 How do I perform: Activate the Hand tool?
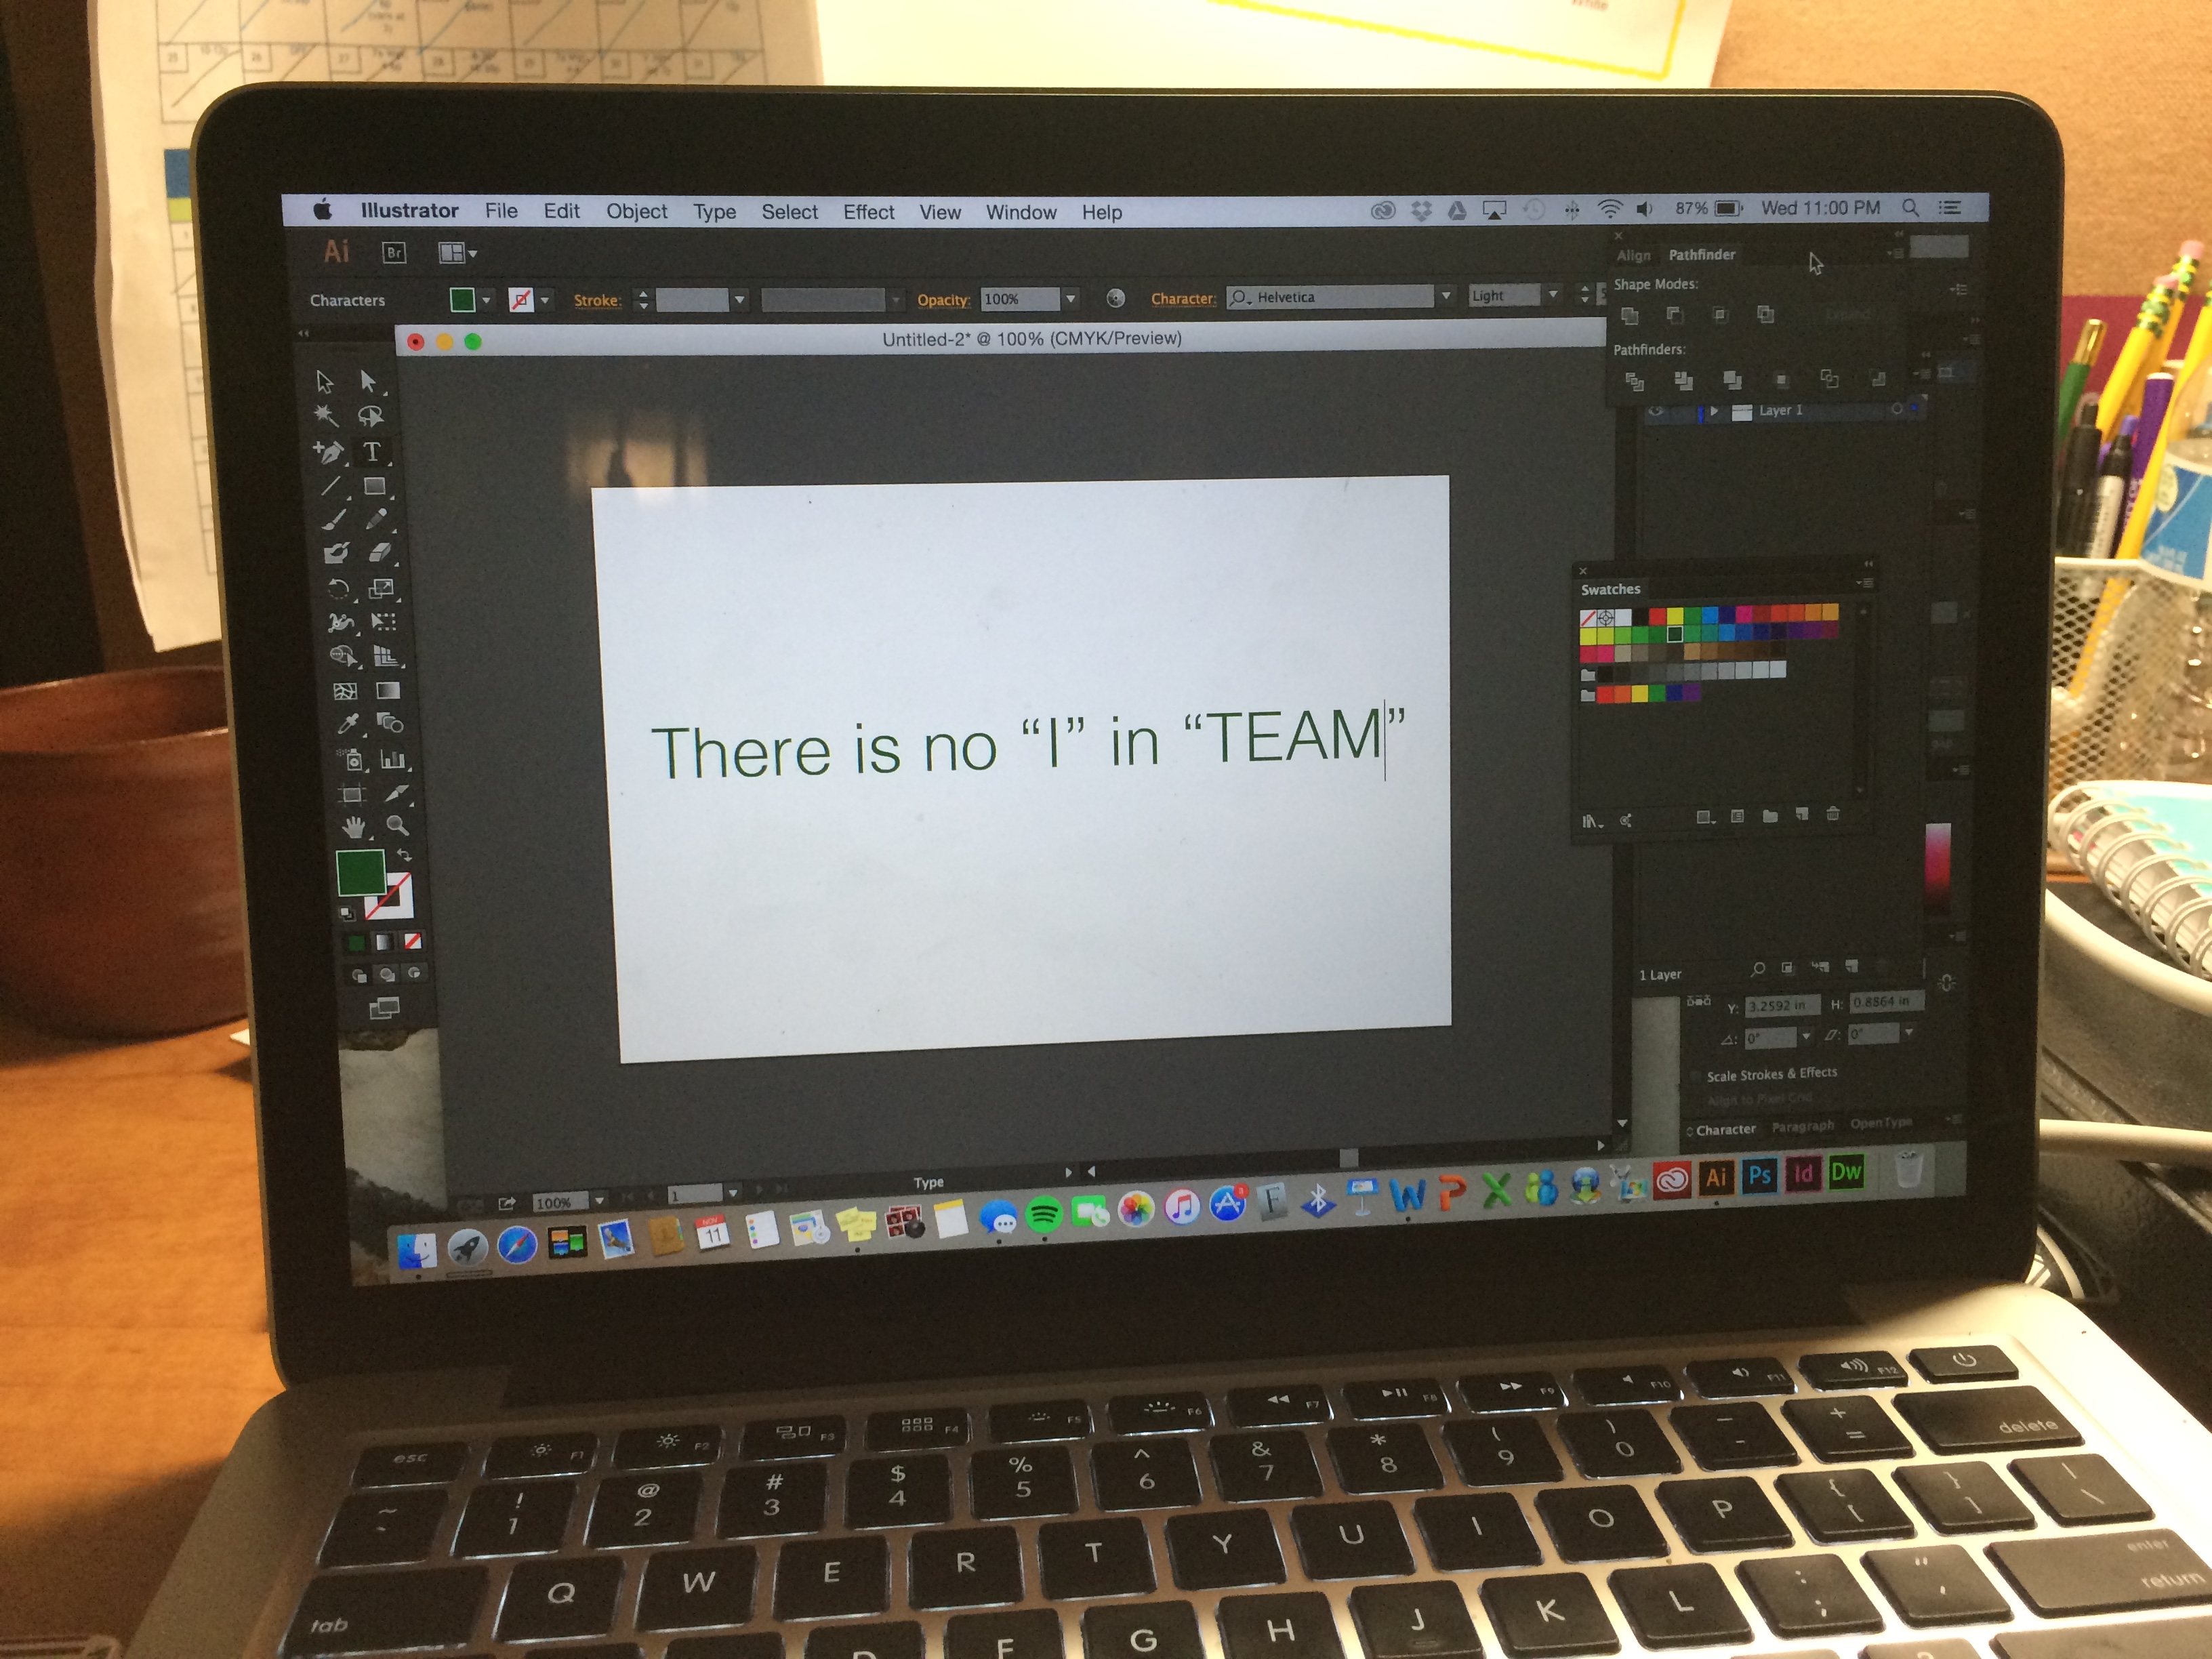tap(353, 826)
